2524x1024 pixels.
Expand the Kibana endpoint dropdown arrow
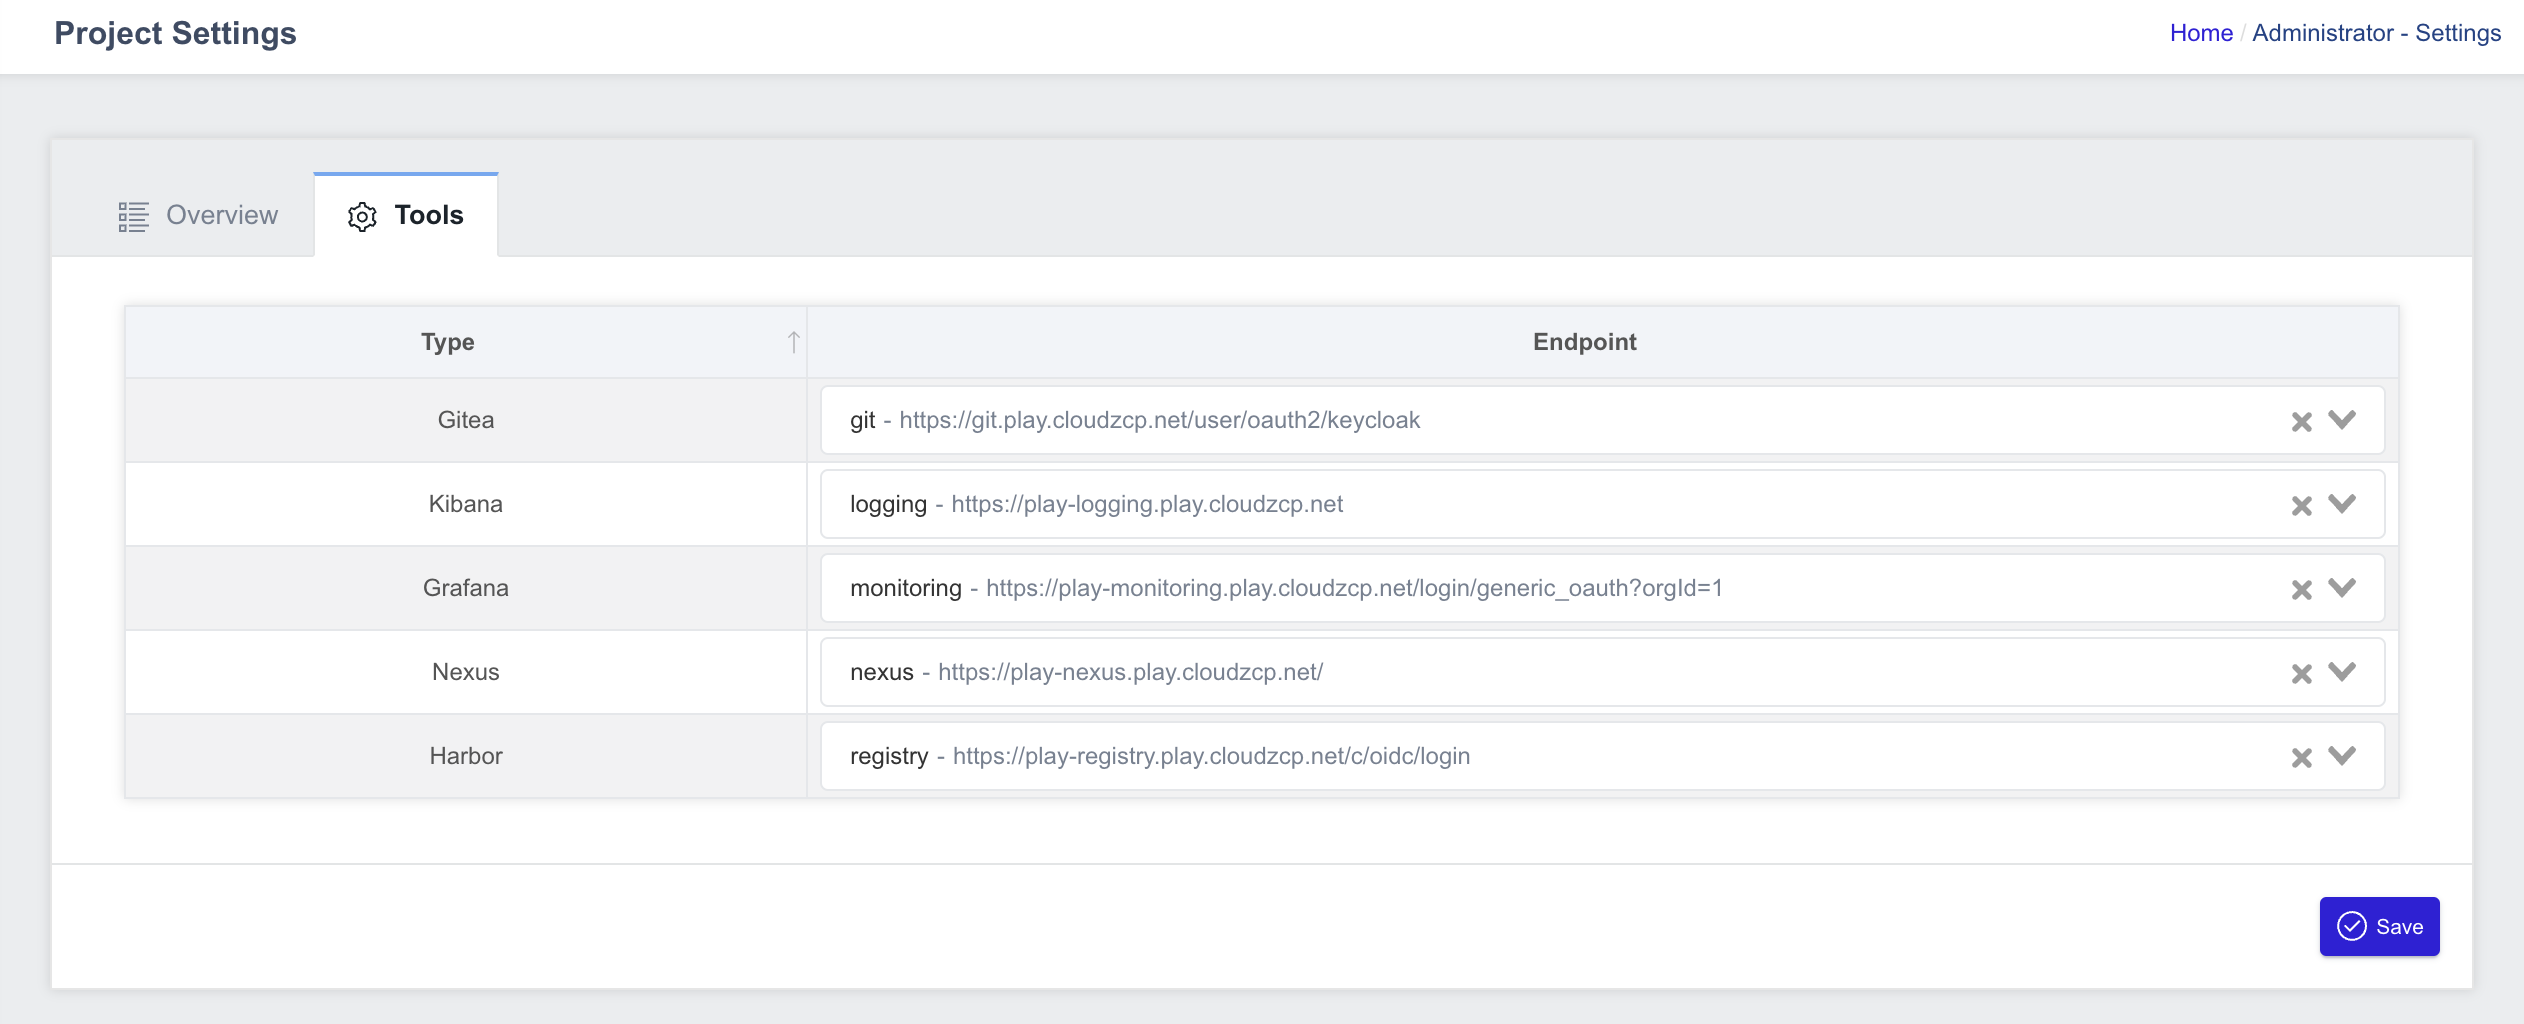pyautogui.click(x=2342, y=504)
